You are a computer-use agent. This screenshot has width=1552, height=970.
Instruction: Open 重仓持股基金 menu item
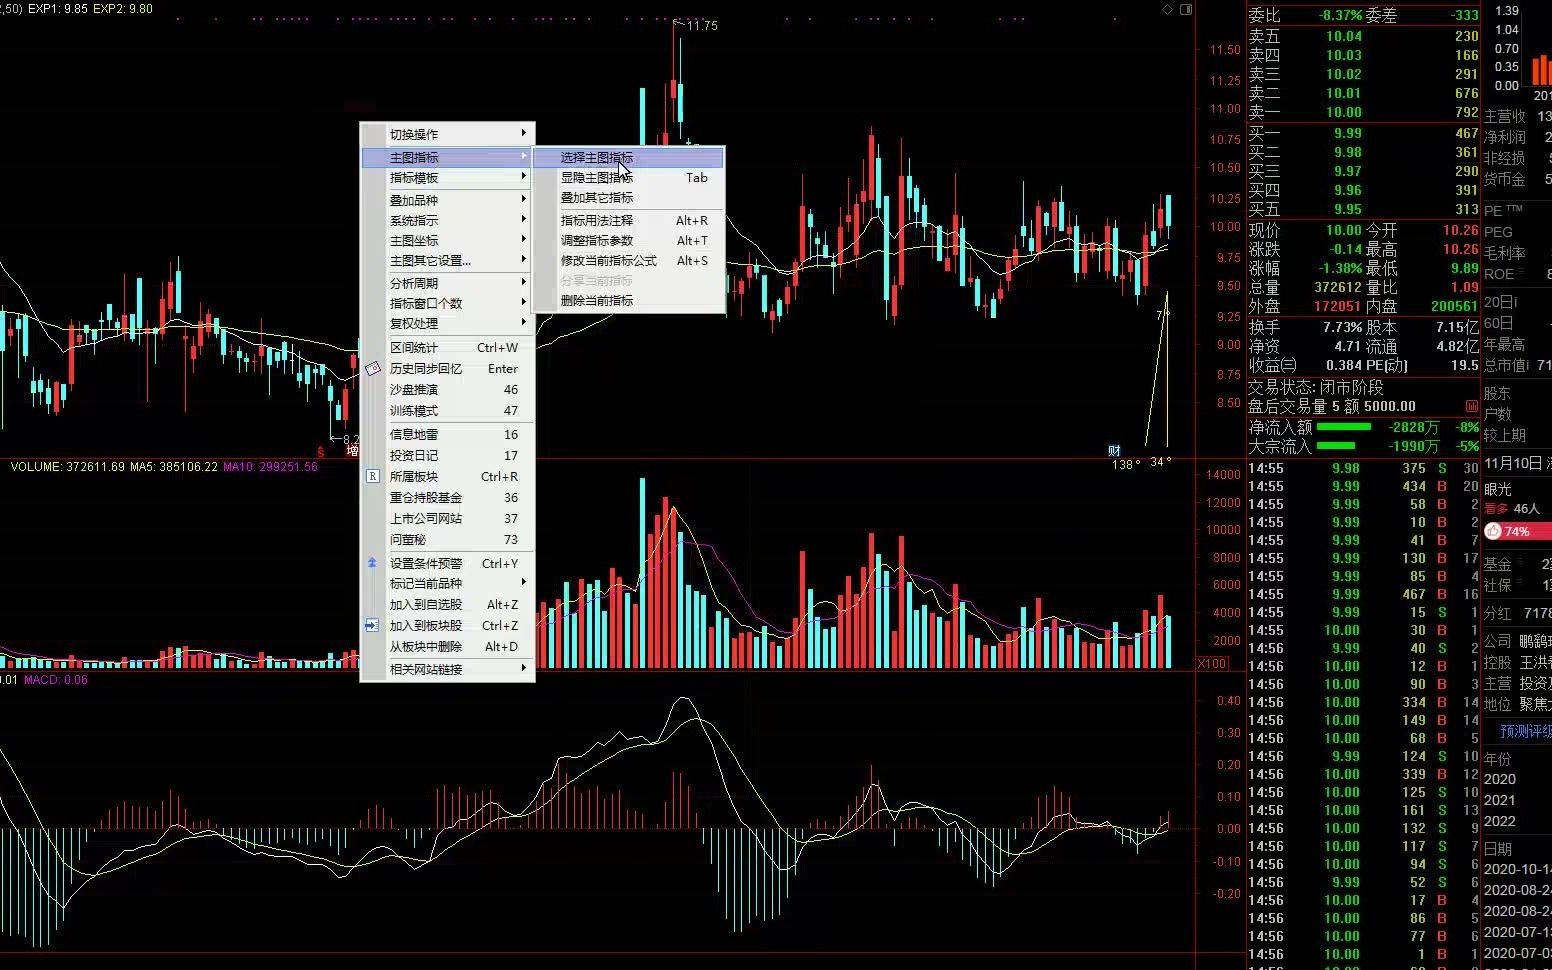coord(448,498)
